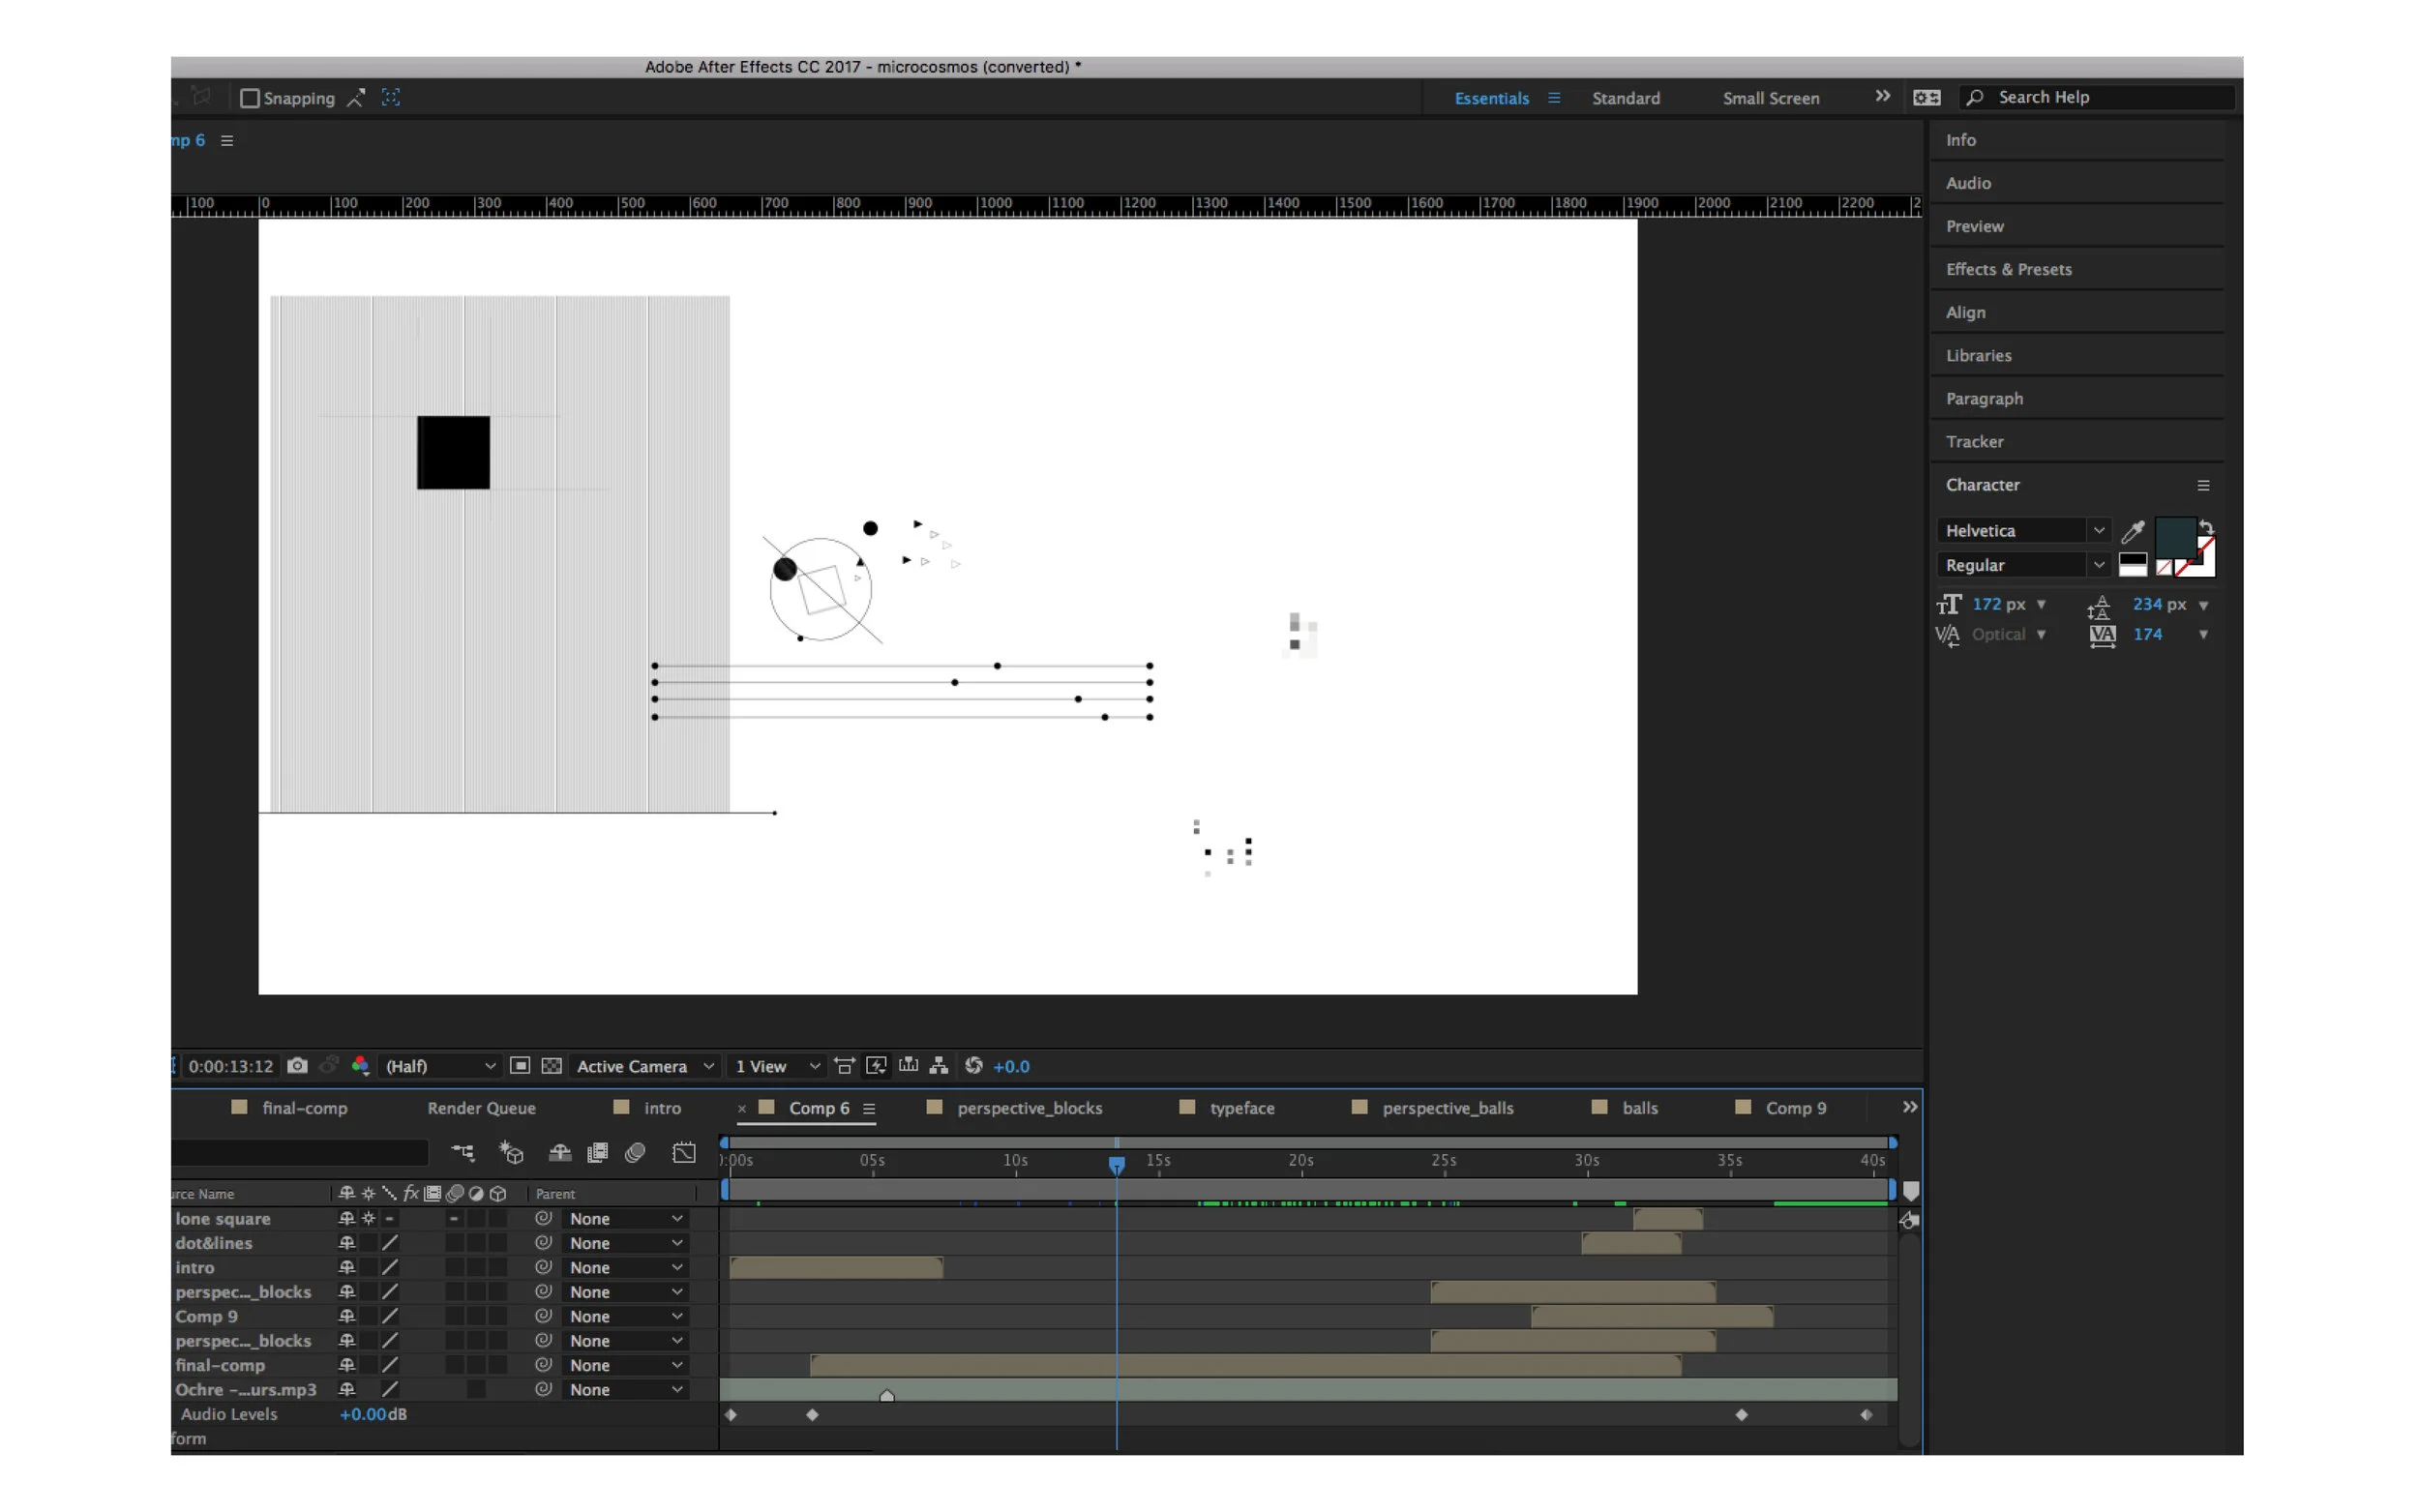Select the Standard workspace

tap(1626, 98)
